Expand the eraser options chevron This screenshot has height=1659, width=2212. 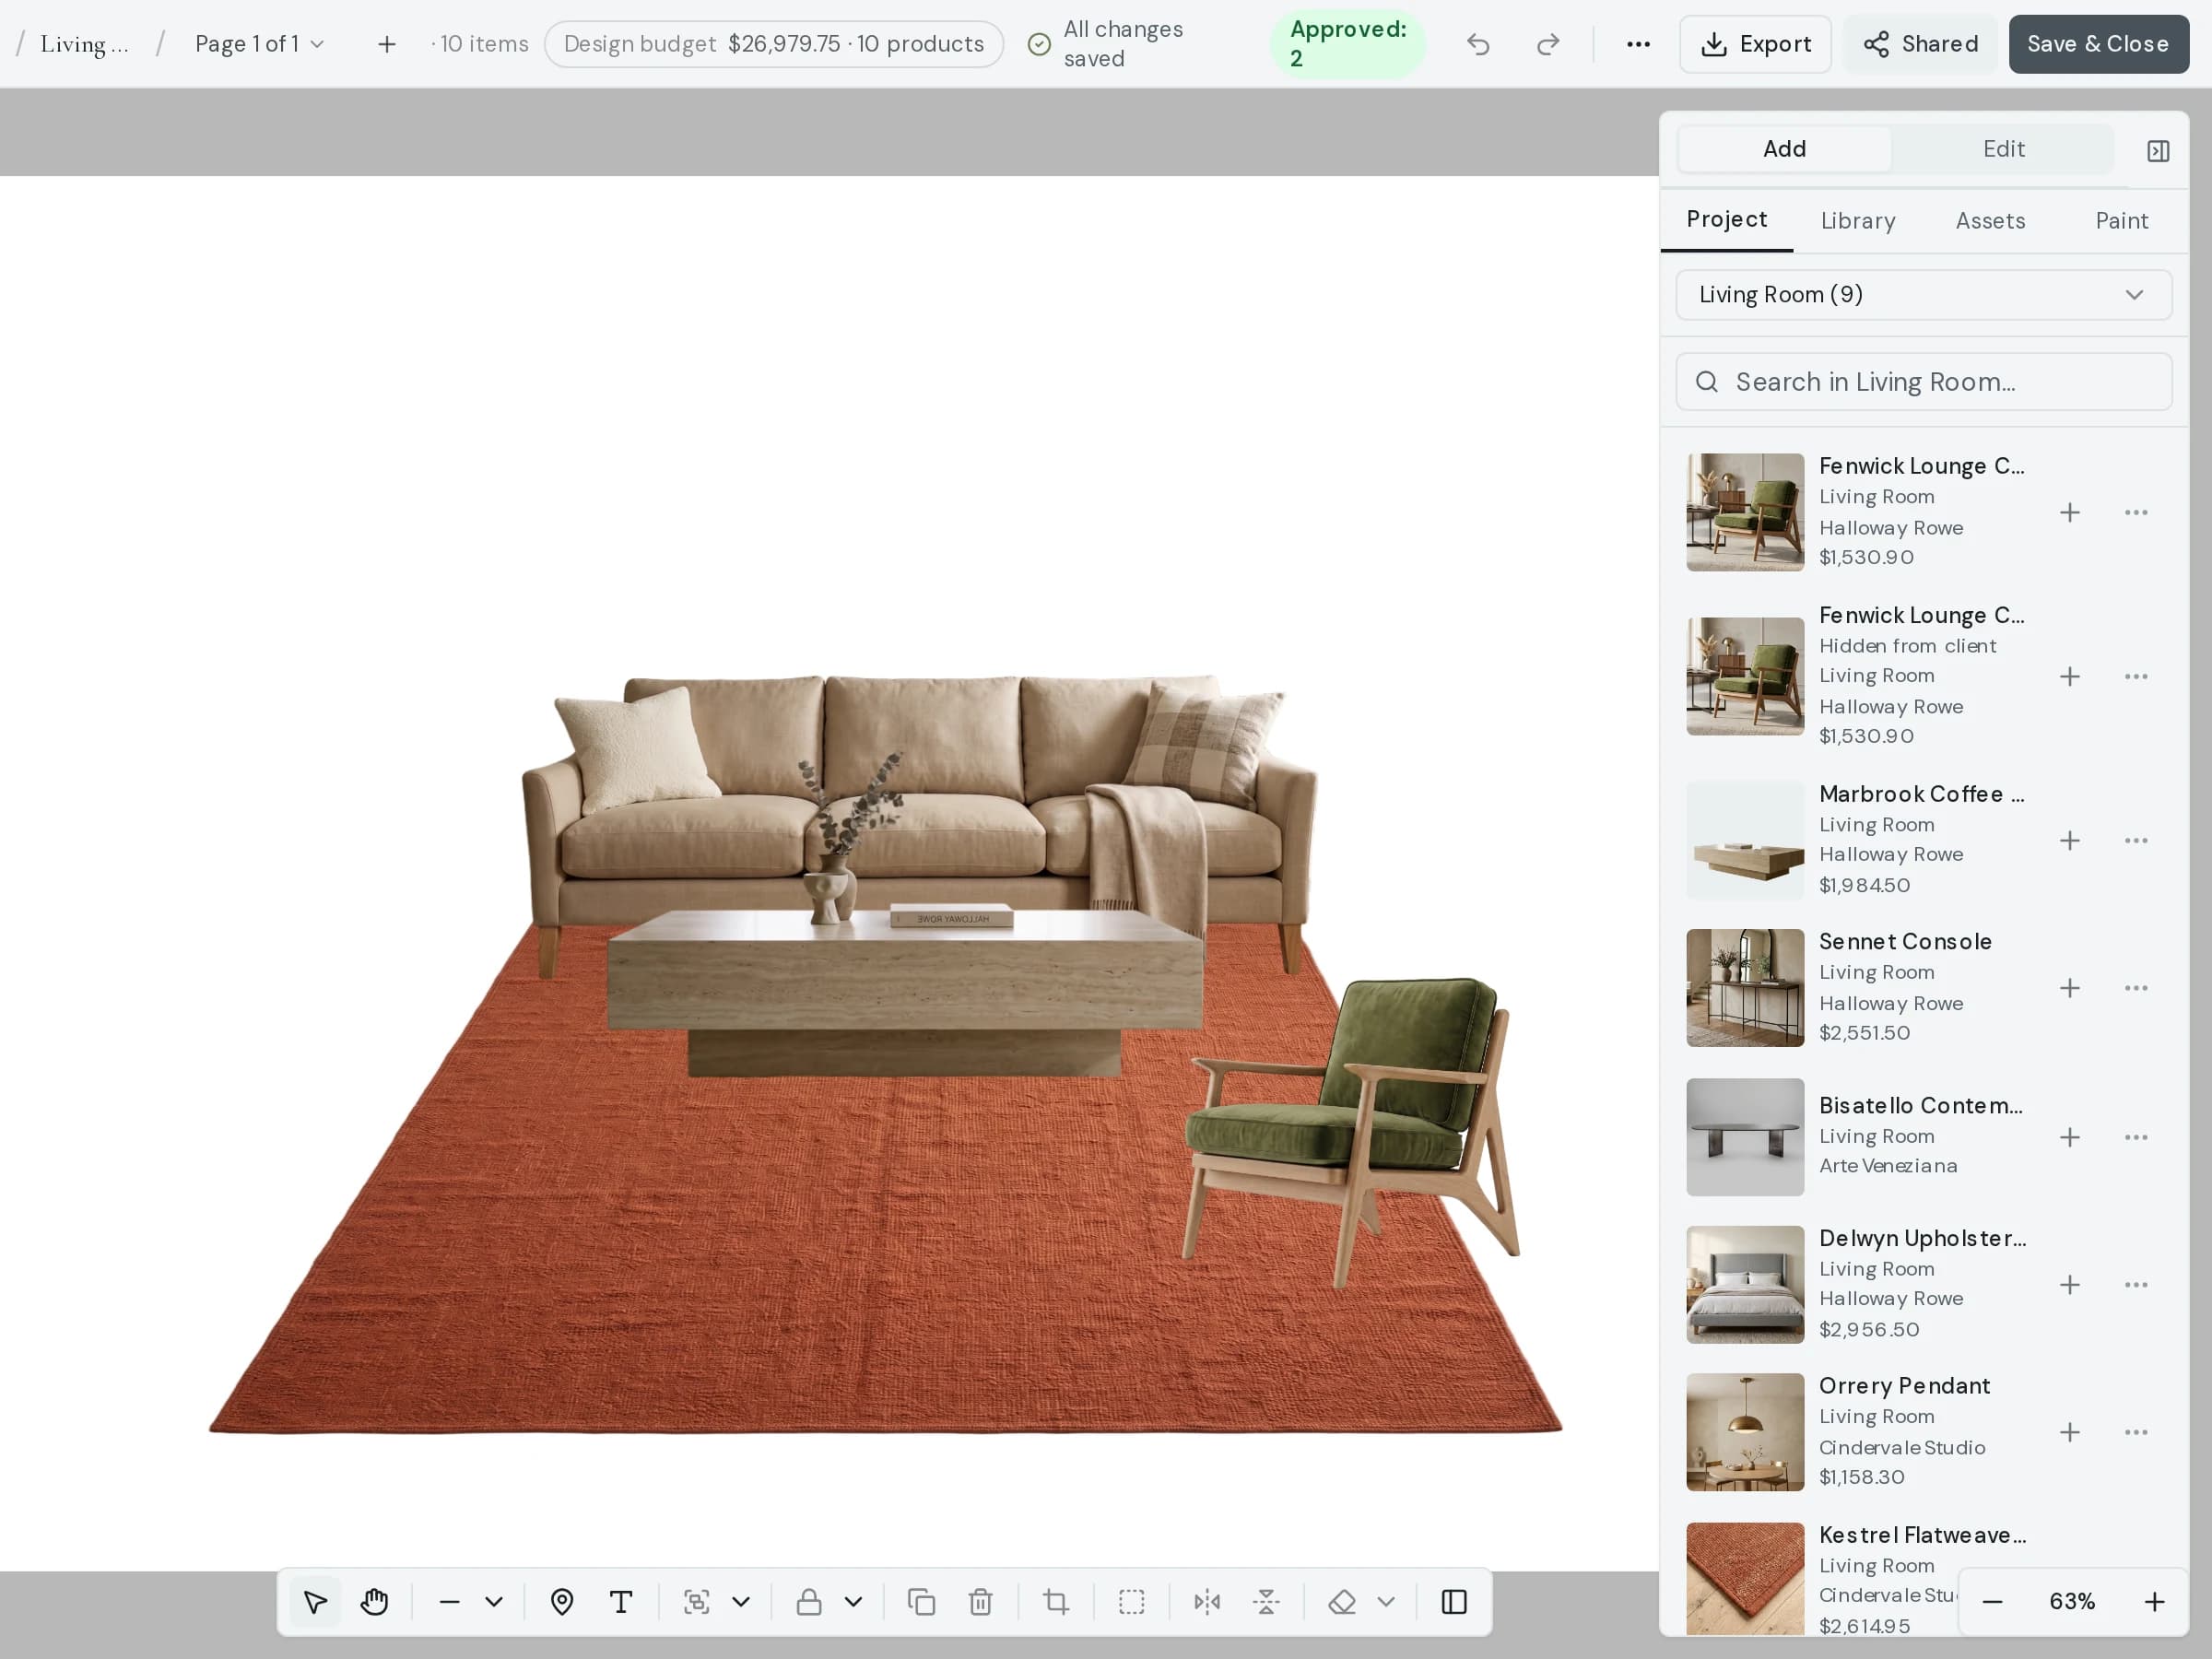[x=1386, y=1602]
